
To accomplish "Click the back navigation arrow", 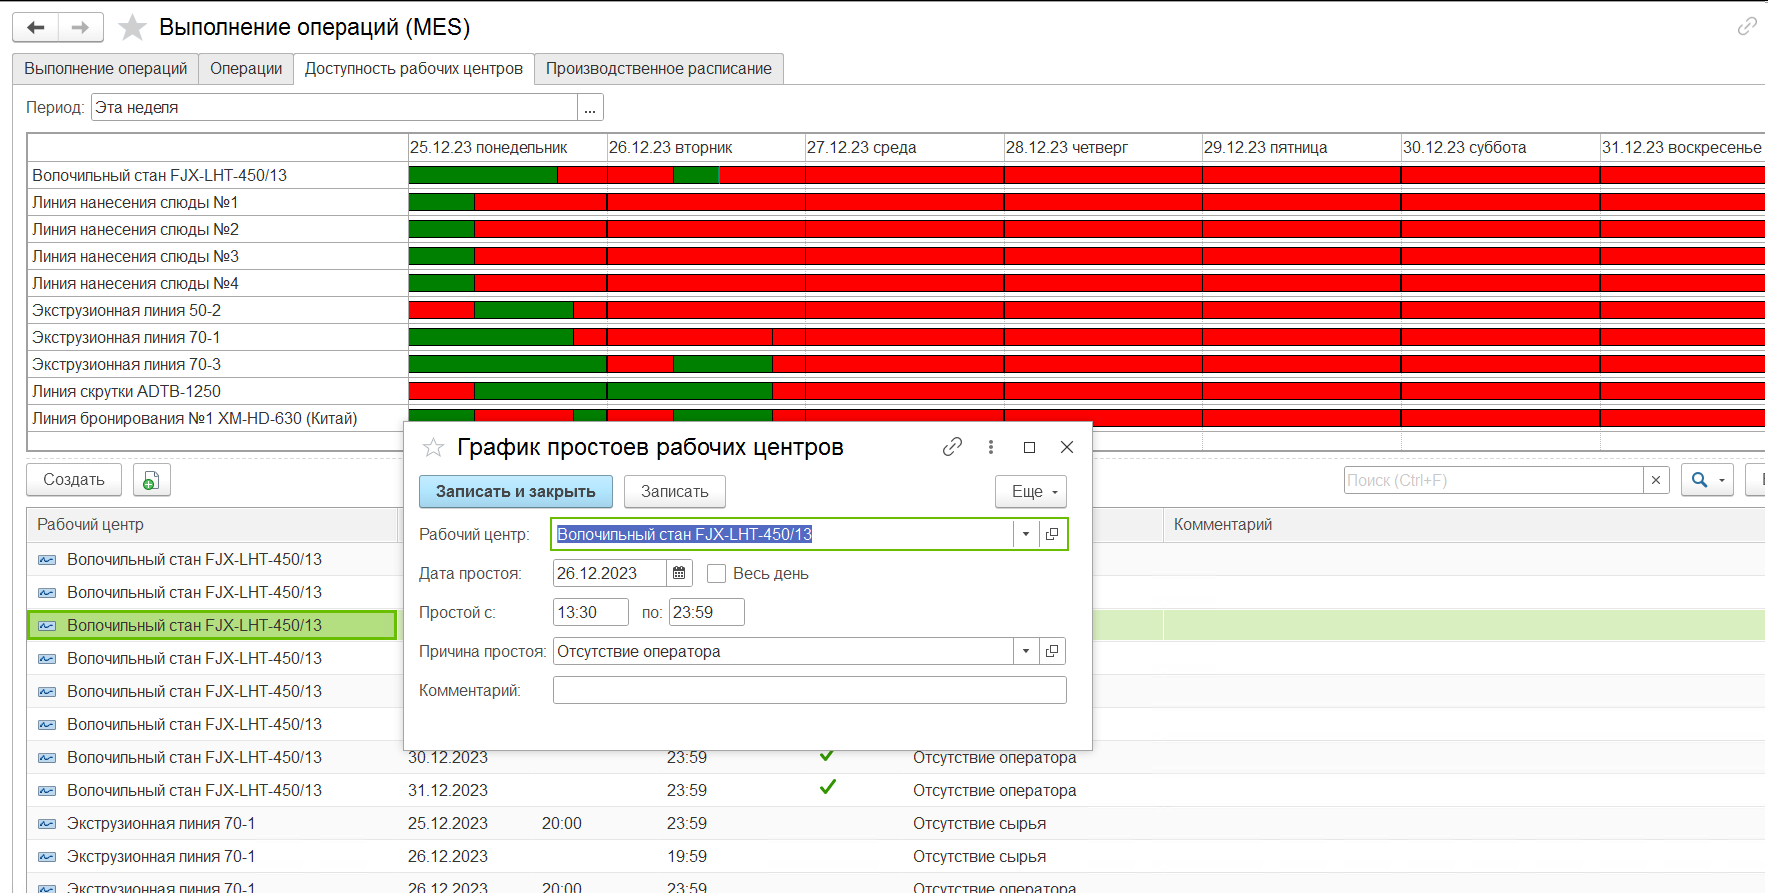I will coord(36,27).
